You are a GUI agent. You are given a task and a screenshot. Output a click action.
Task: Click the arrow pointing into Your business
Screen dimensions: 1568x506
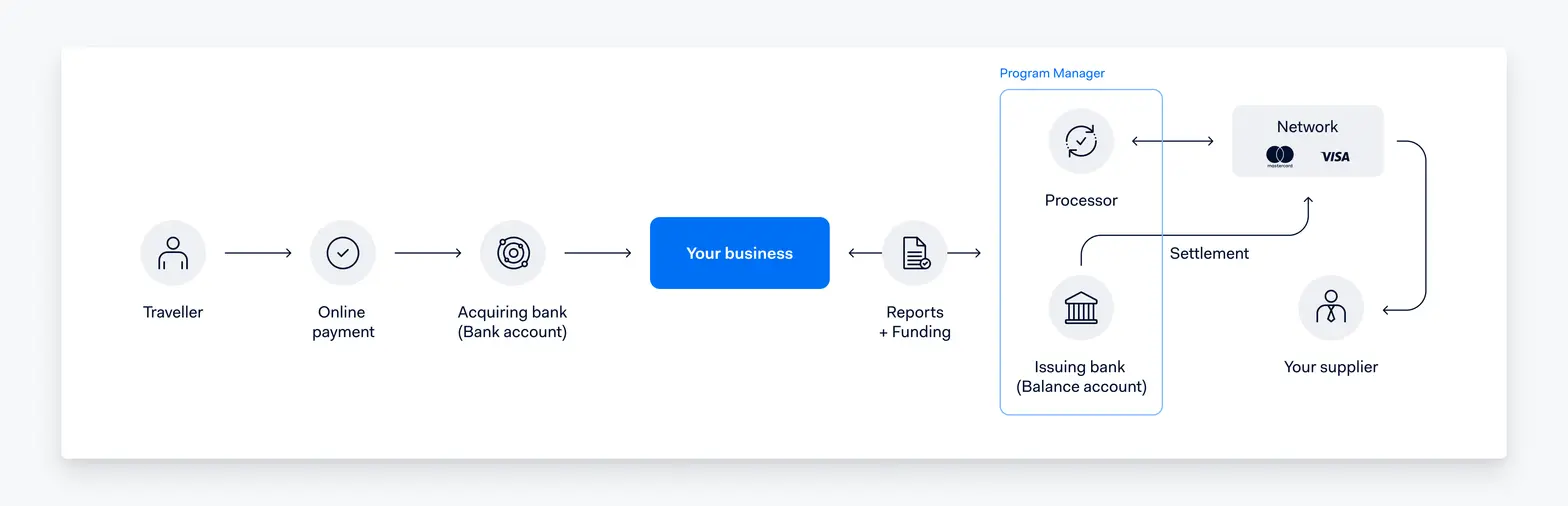pos(598,253)
